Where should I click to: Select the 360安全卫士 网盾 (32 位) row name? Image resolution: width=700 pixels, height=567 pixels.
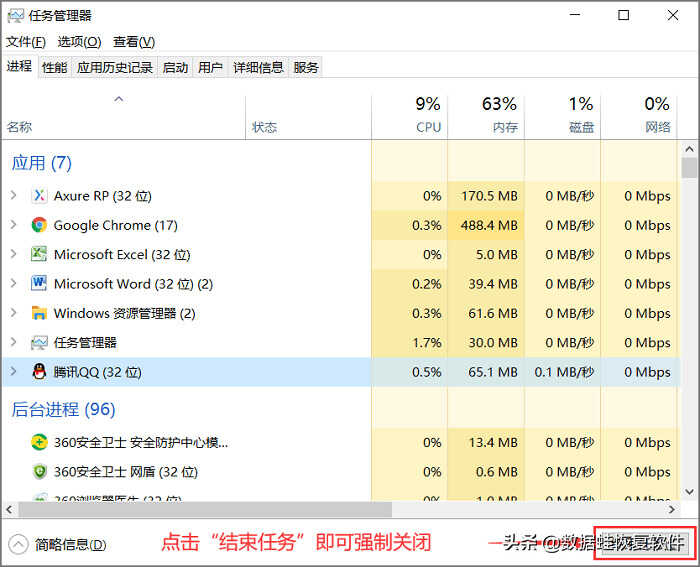pos(126,472)
